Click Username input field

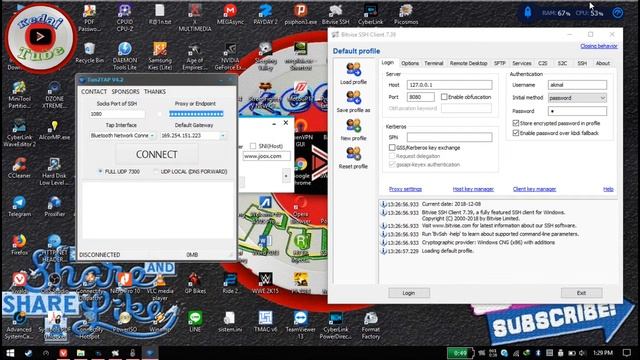tap(577, 85)
